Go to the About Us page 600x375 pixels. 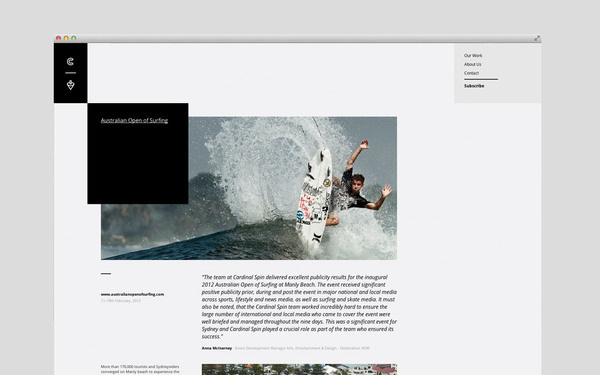pyautogui.click(x=473, y=64)
